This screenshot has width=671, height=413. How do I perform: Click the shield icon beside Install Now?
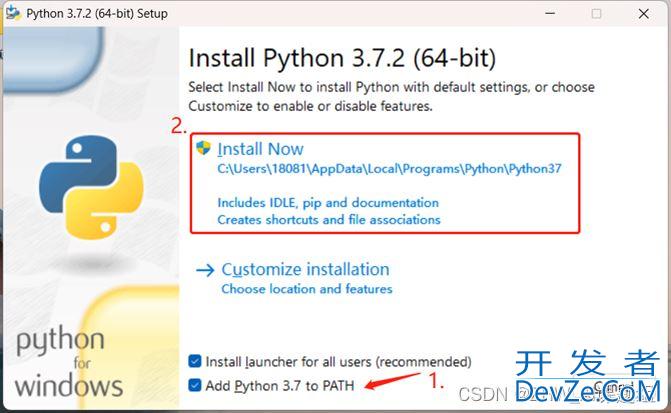coord(203,148)
